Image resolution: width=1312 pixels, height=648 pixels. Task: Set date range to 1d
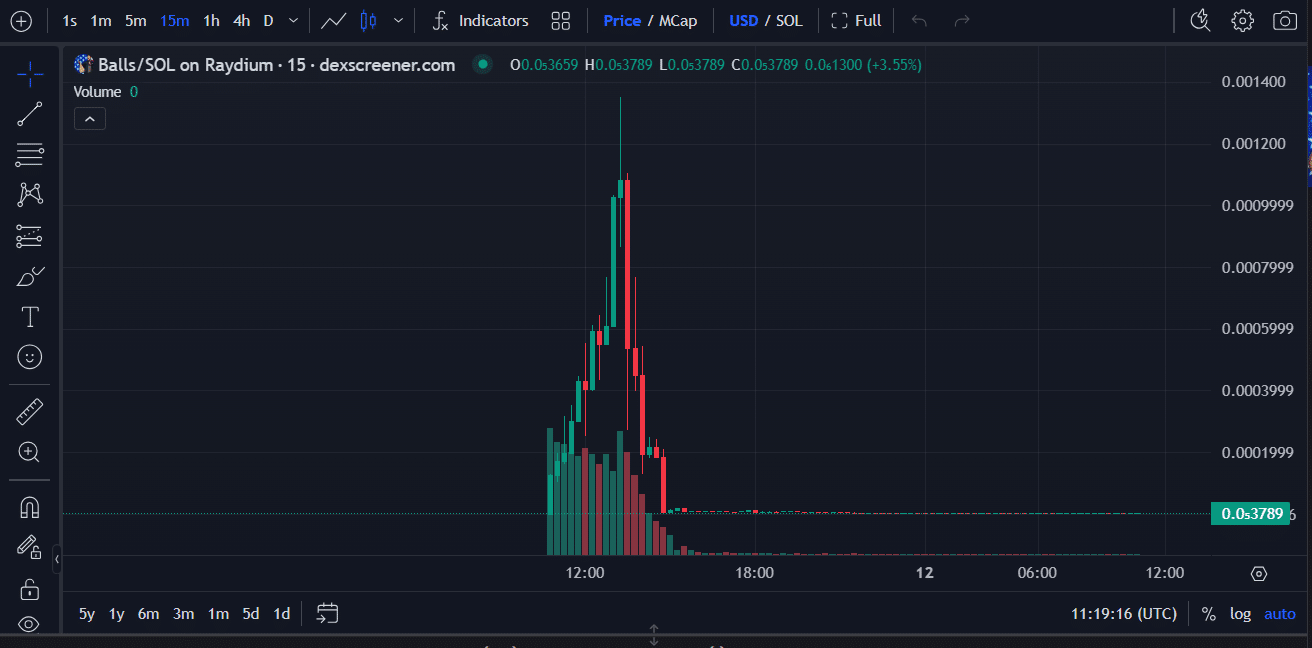[282, 614]
